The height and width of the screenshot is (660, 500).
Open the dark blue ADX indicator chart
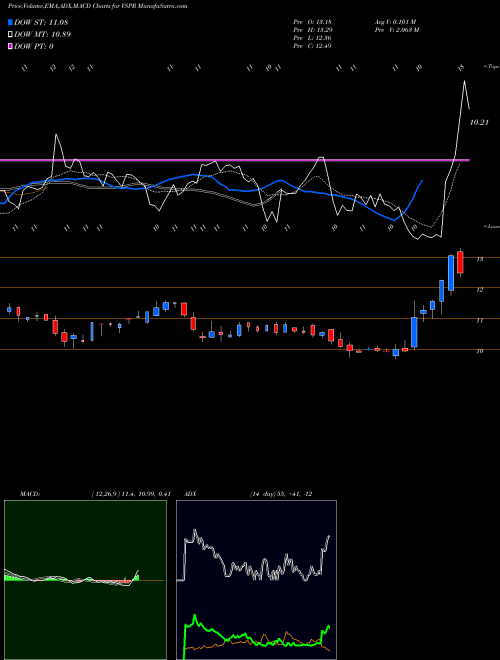[256, 580]
